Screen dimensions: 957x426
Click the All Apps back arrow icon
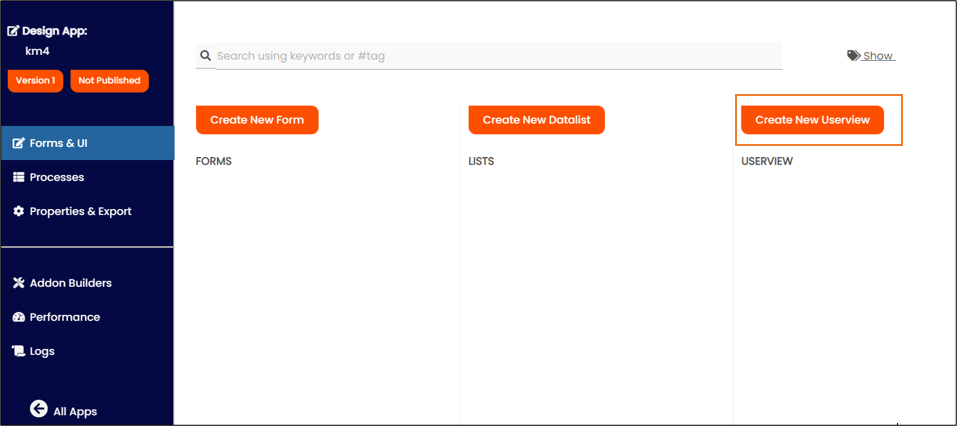click(39, 408)
